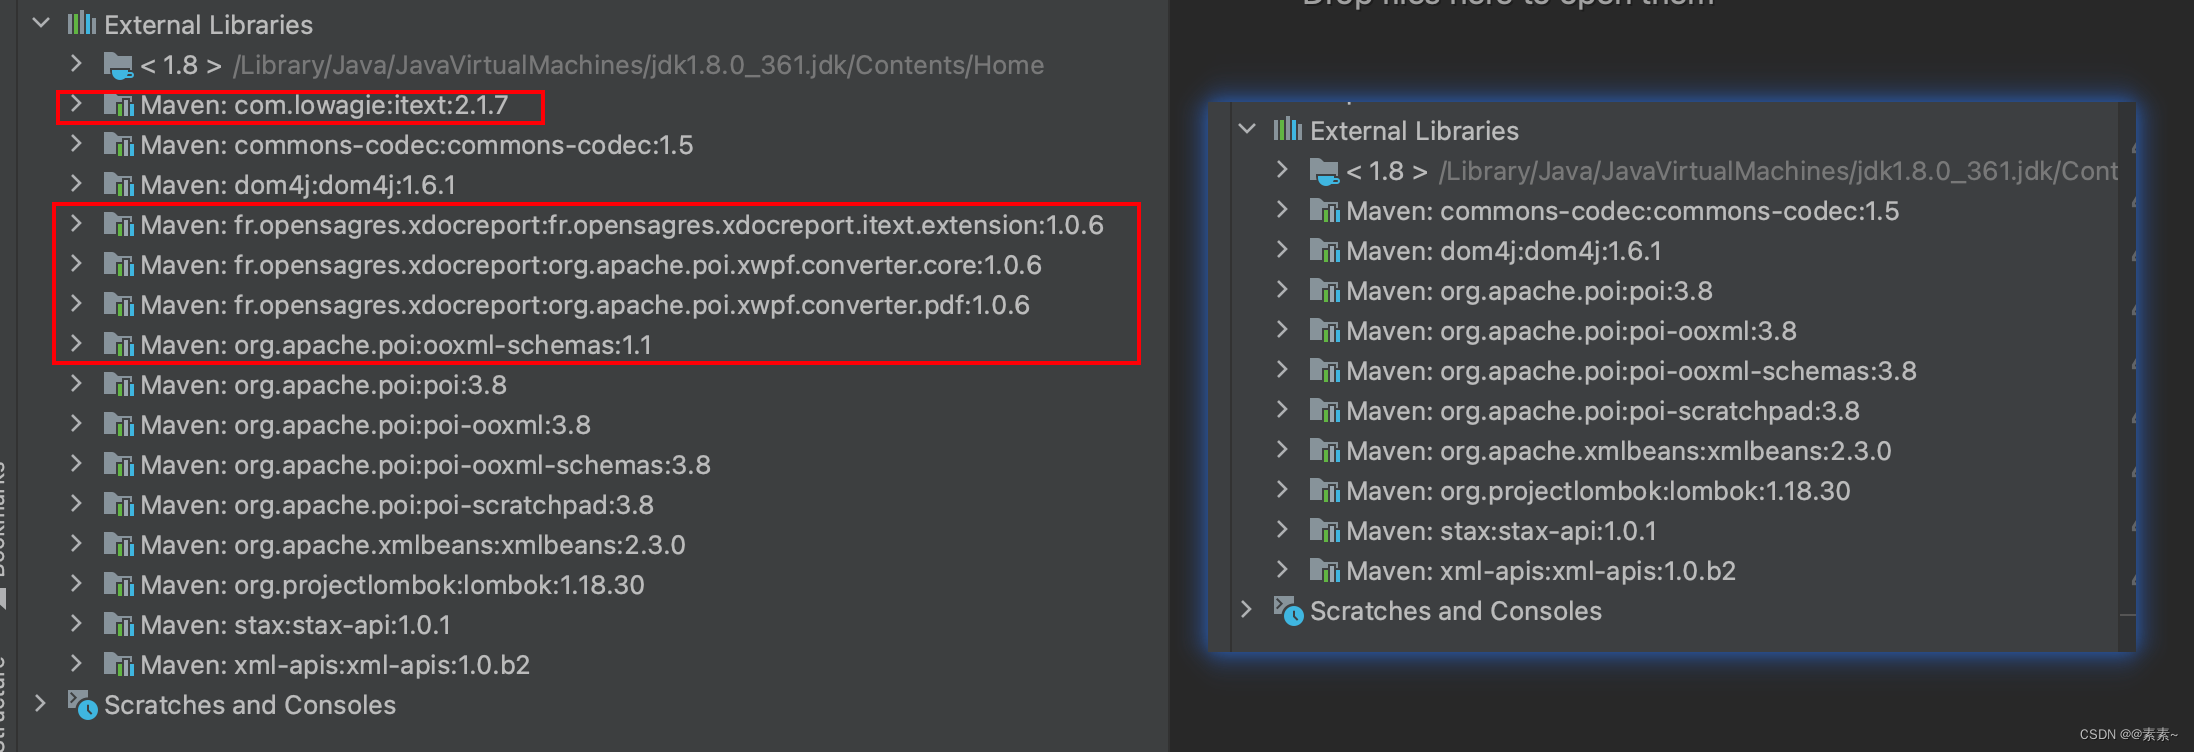Click library icon of left poi:poi:3.8
The width and height of the screenshot is (2194, 752).
118,384
